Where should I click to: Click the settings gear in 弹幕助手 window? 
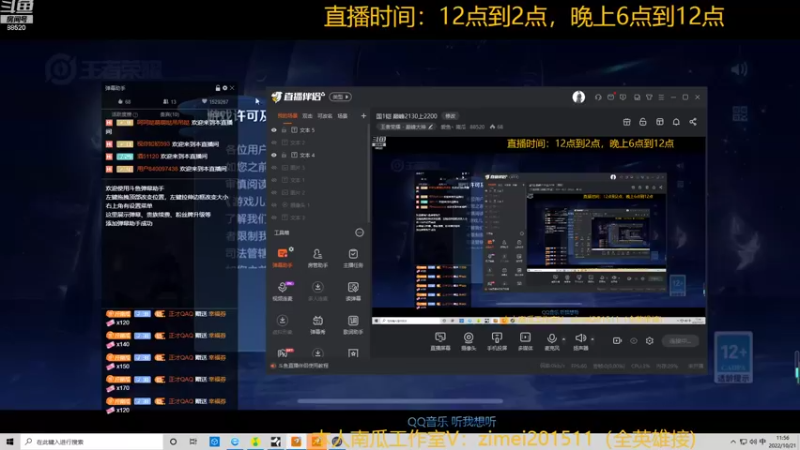coord(224,88)
